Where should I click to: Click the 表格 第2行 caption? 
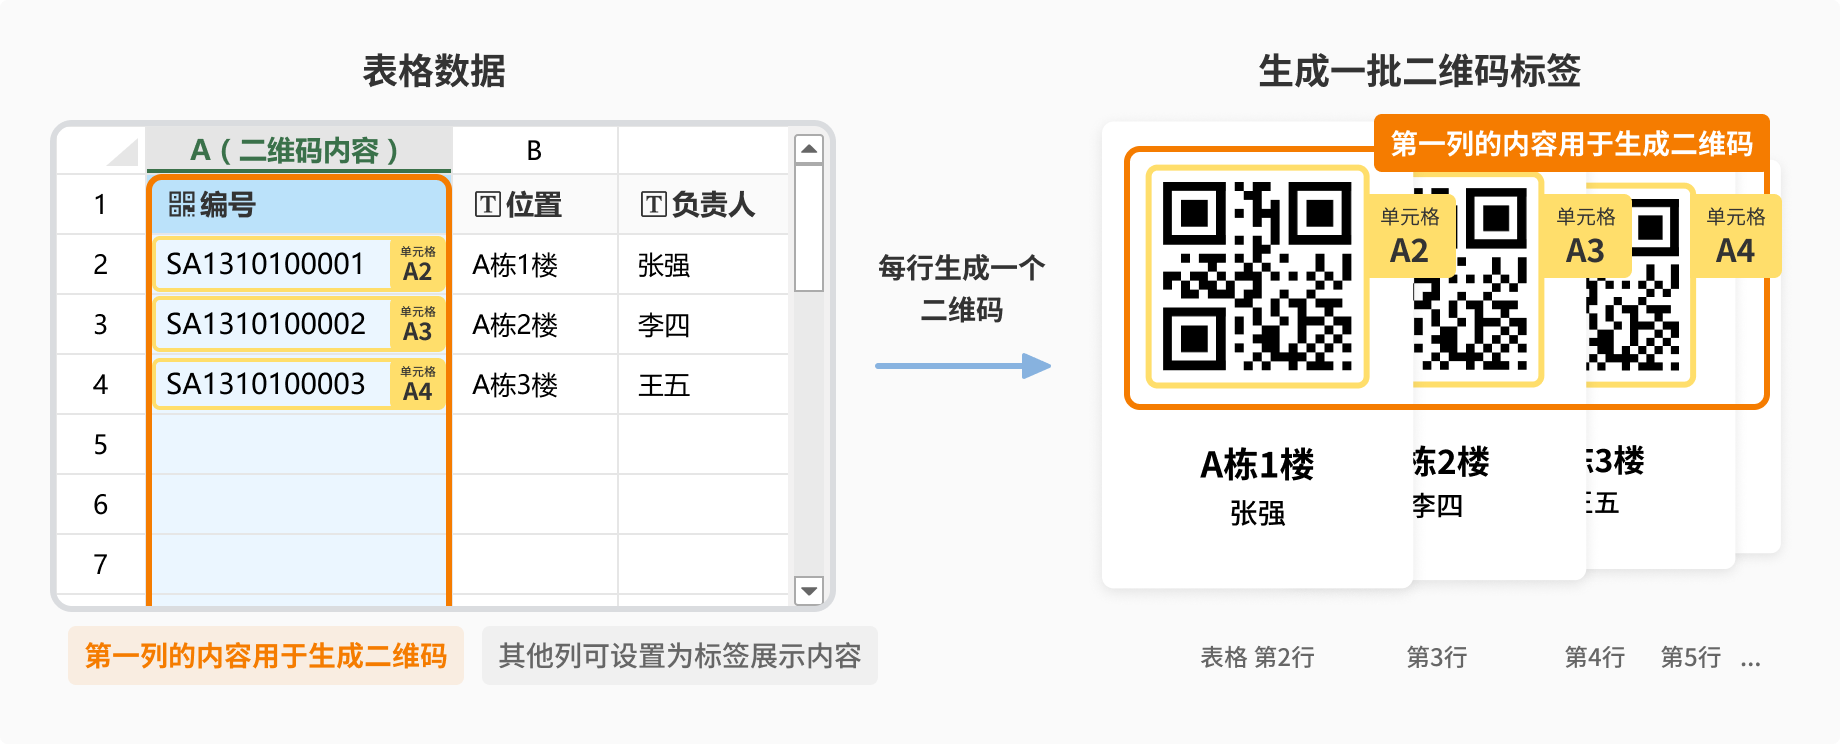(x=1257, y=657)
